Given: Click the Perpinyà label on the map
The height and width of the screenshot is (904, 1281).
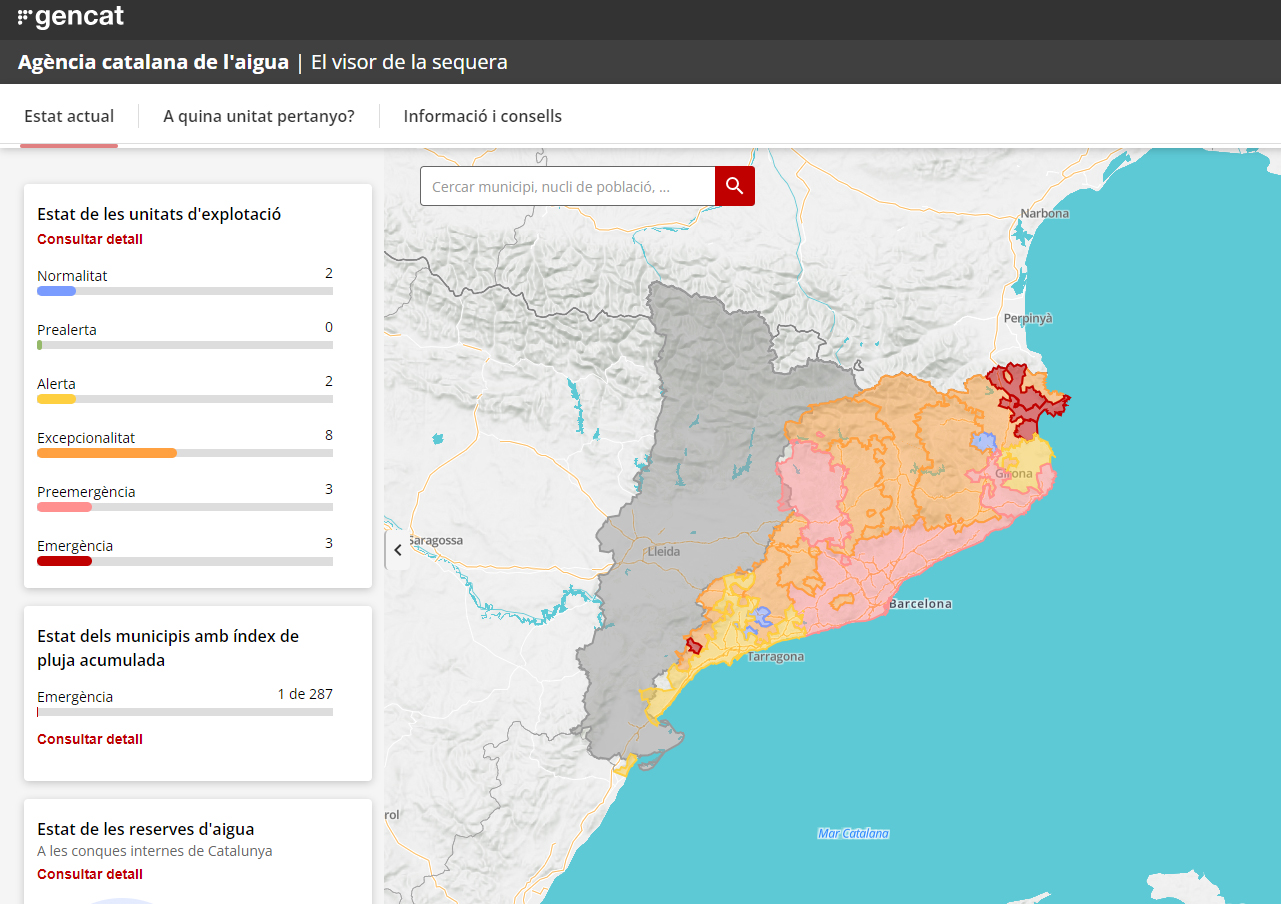Looking at the screenshot, I should [1028, 318].
